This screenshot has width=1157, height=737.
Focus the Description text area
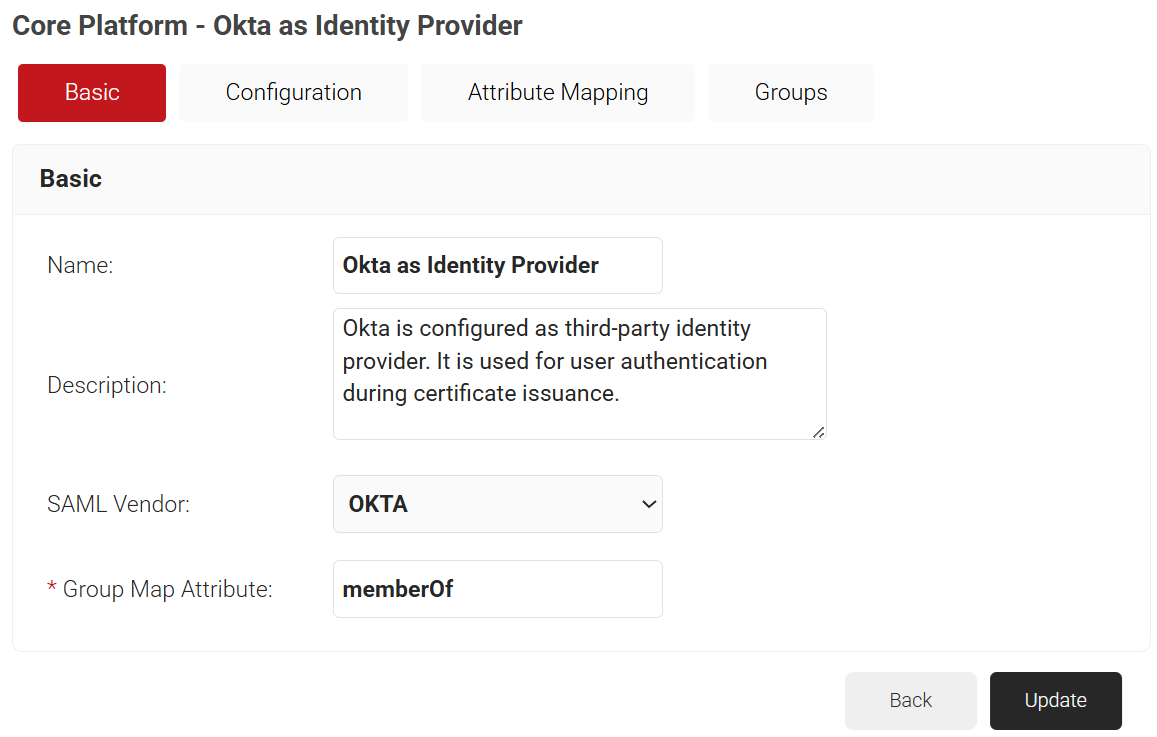[x=579, y=373]
